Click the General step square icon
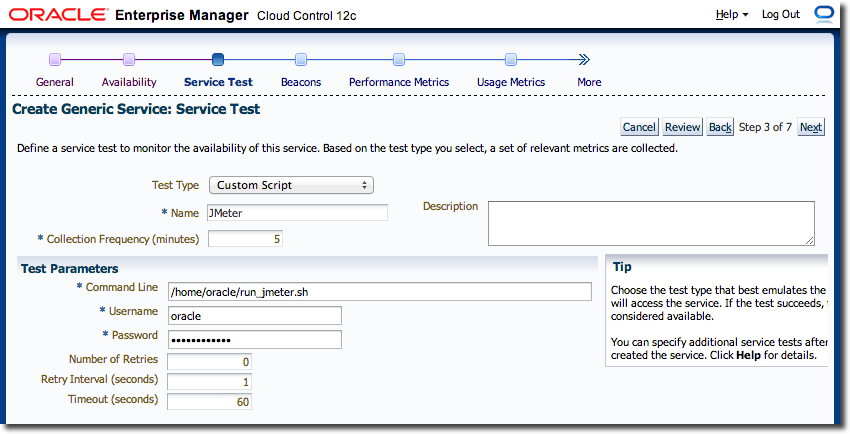This screenshot has width=850, height=434. (55, 60)
